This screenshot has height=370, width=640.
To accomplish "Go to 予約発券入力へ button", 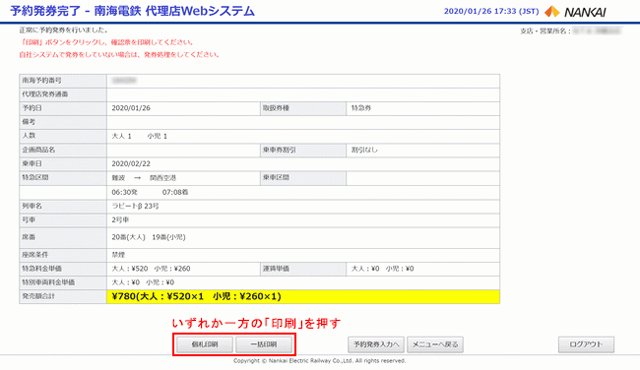I will coord(376,344).
